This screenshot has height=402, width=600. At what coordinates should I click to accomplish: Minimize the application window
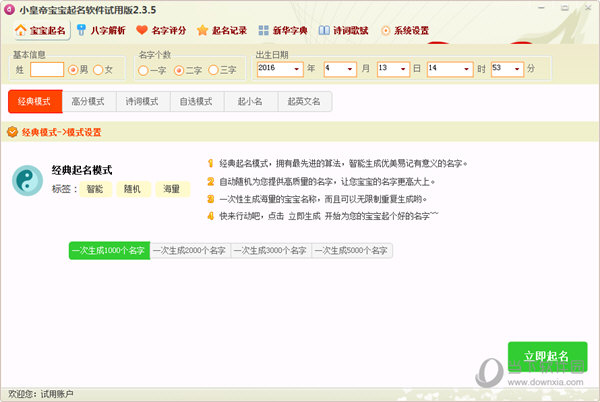tap(541, 8)
